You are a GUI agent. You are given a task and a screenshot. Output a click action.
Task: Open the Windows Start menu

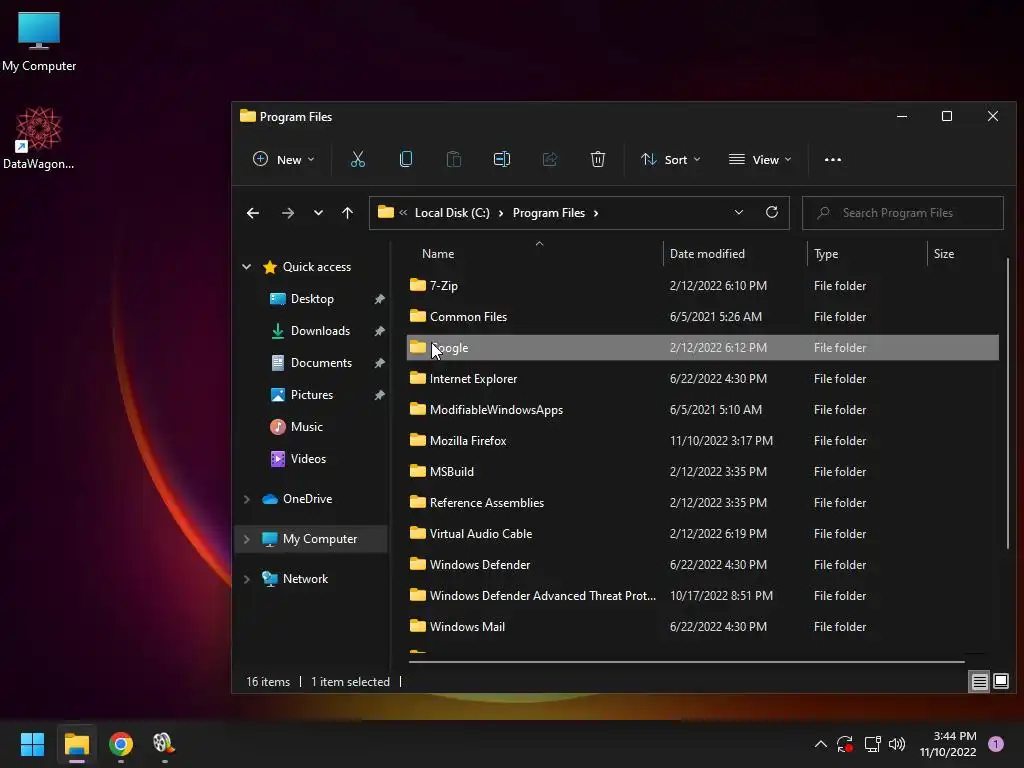(x=32, y=744)
